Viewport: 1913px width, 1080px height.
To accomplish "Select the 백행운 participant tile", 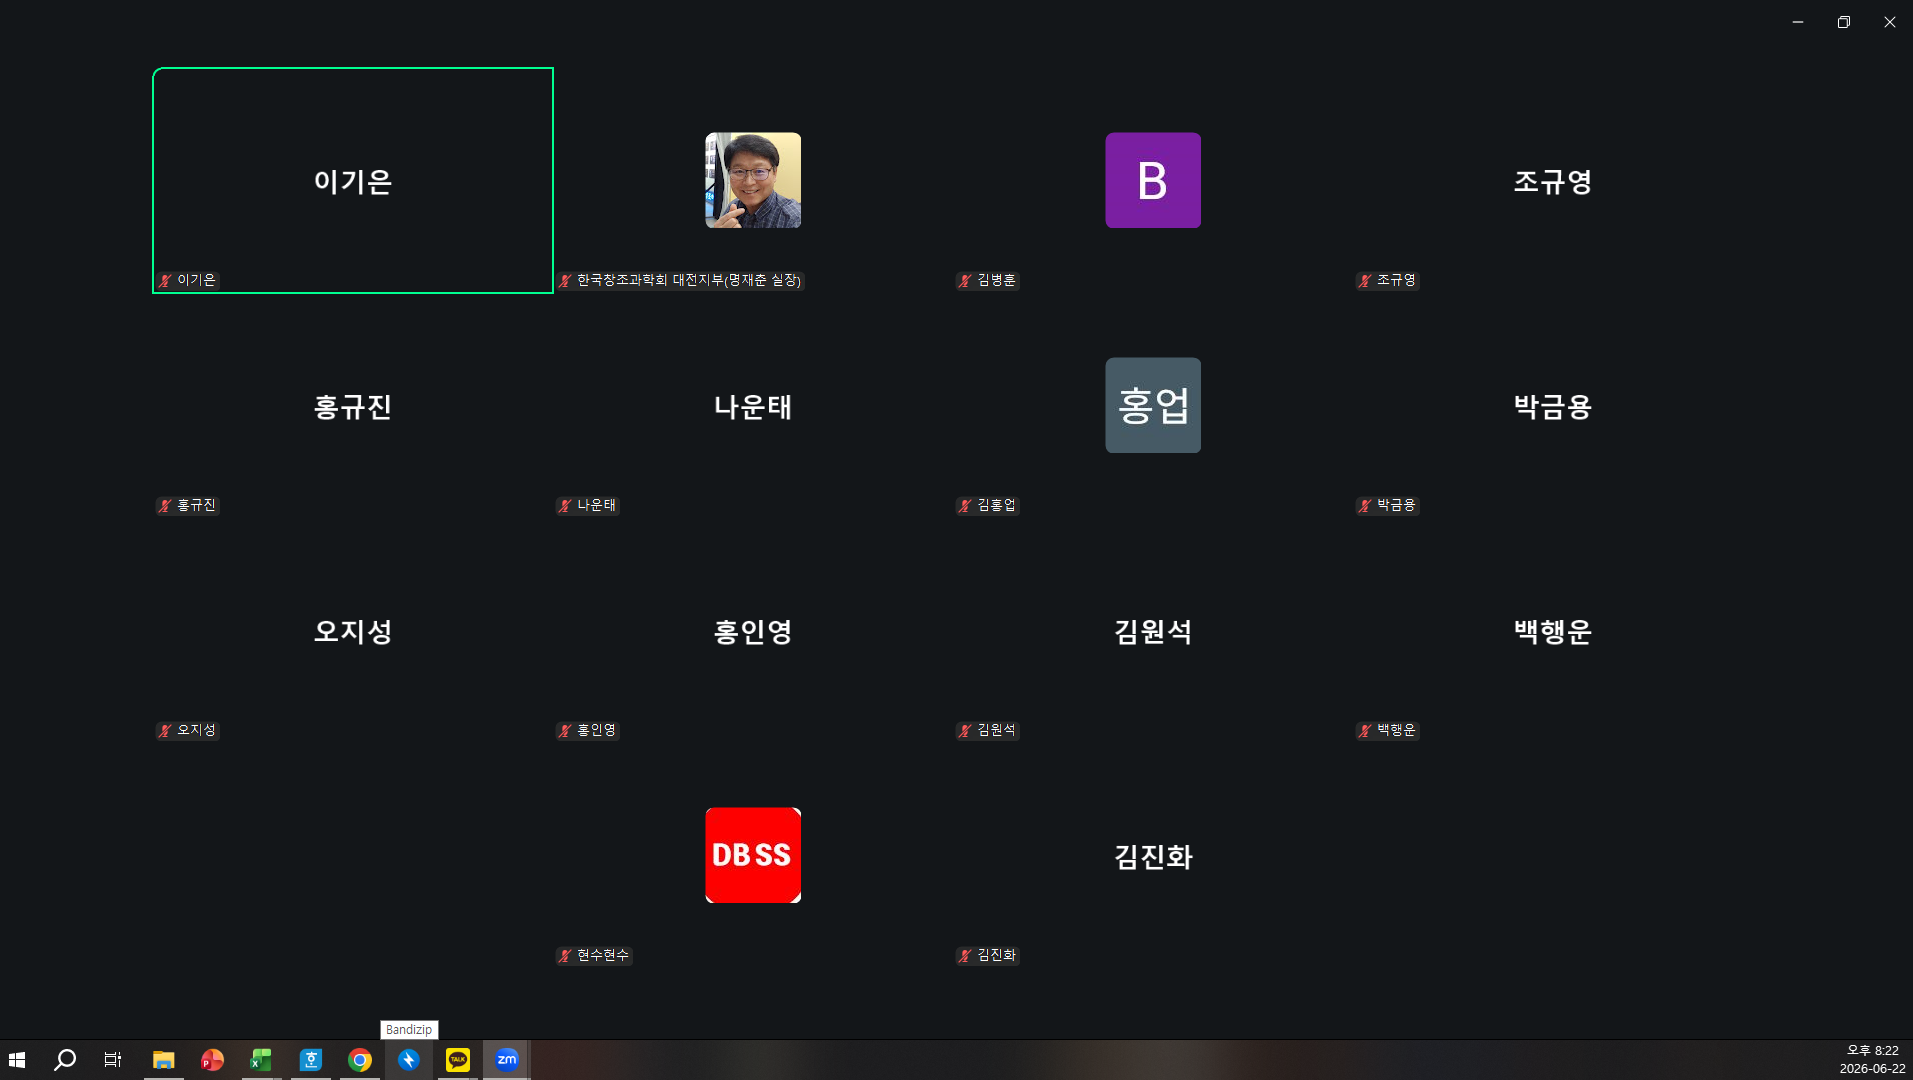I will tap(1553, 631).
